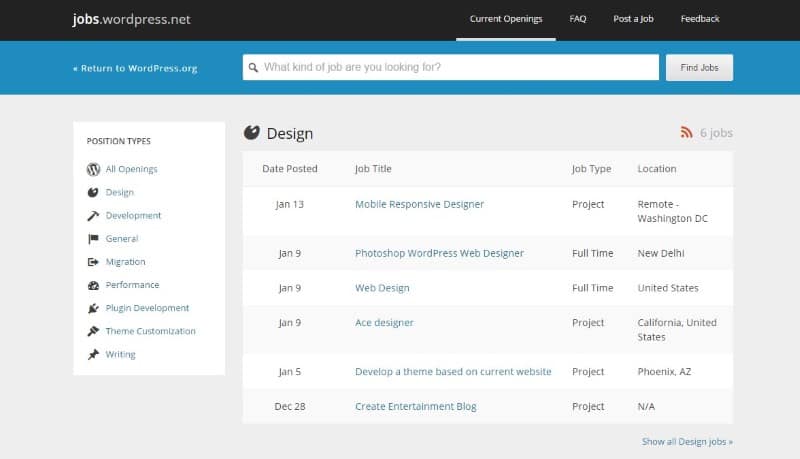
Task: Select General position type
Action: tap(121, 239)
